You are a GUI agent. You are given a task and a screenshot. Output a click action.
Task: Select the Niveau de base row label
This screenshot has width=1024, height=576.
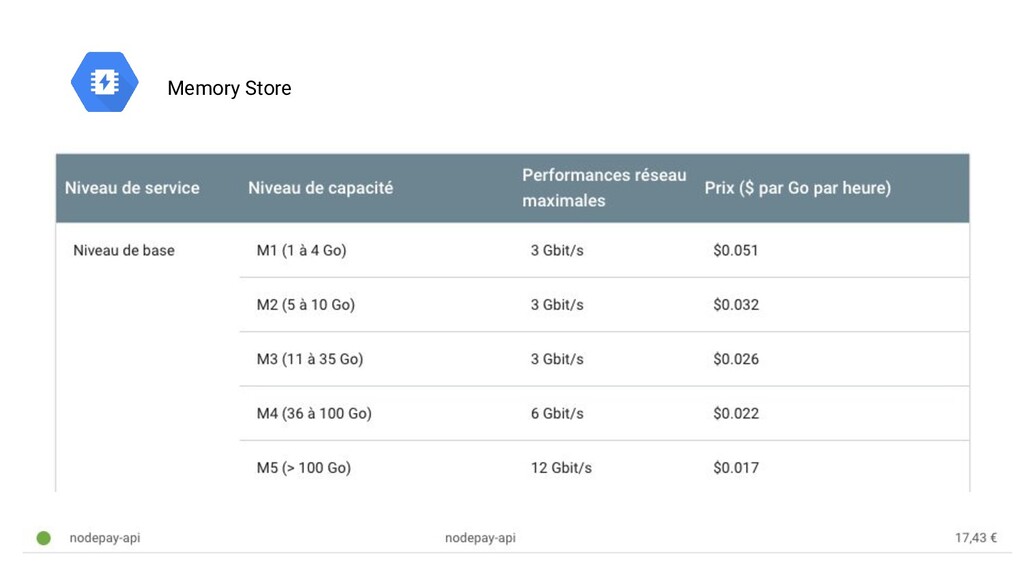(124, 251)
